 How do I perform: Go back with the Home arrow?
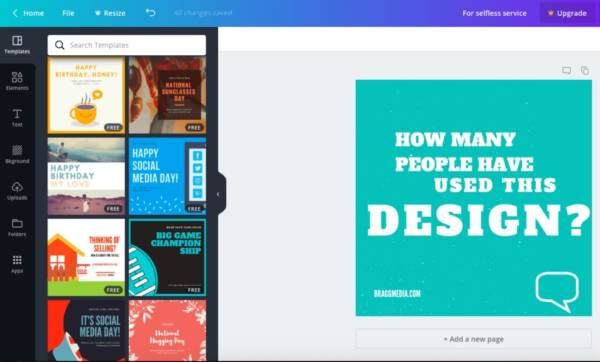point(15,13)
